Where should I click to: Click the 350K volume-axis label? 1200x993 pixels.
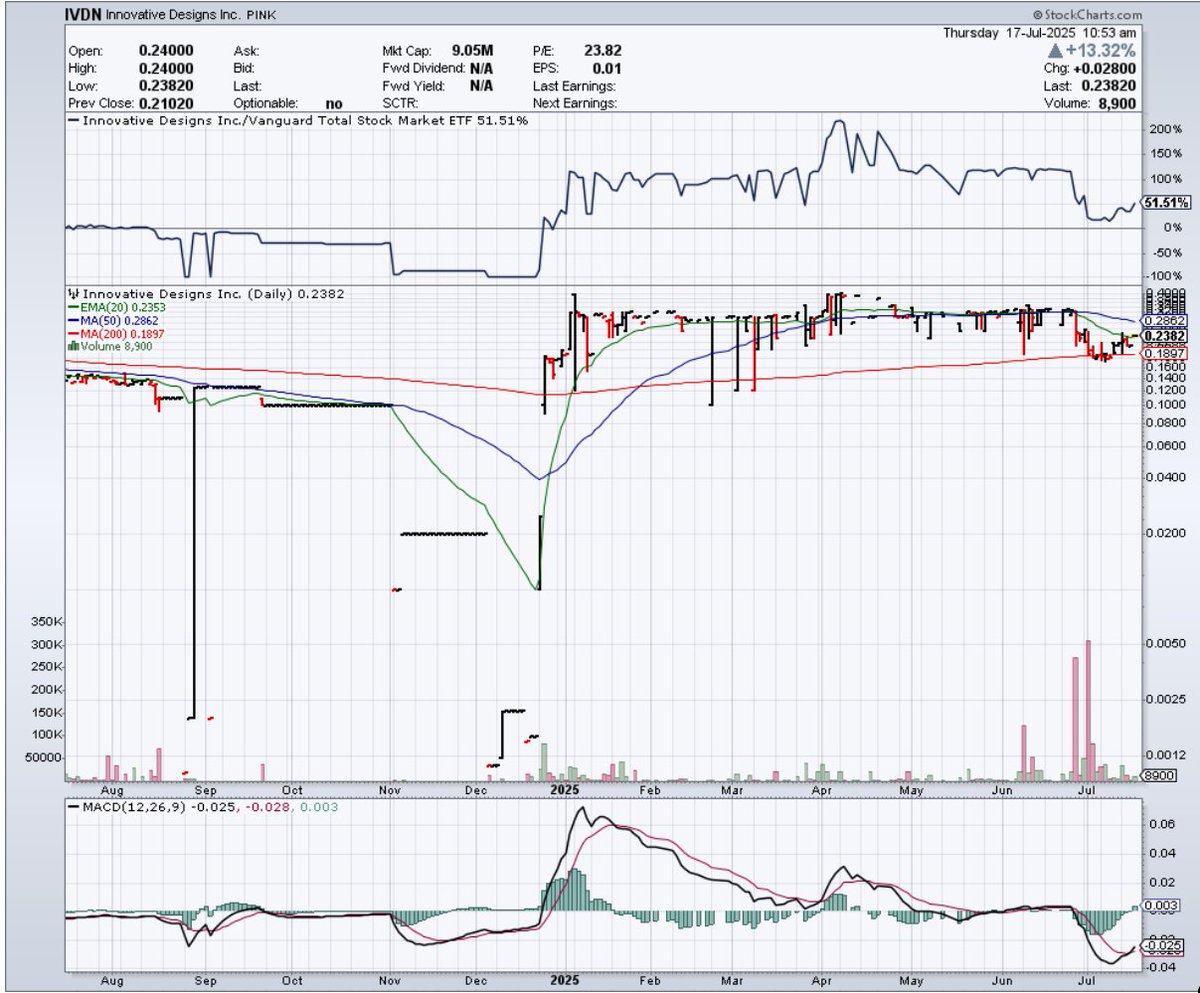[47, 621]
